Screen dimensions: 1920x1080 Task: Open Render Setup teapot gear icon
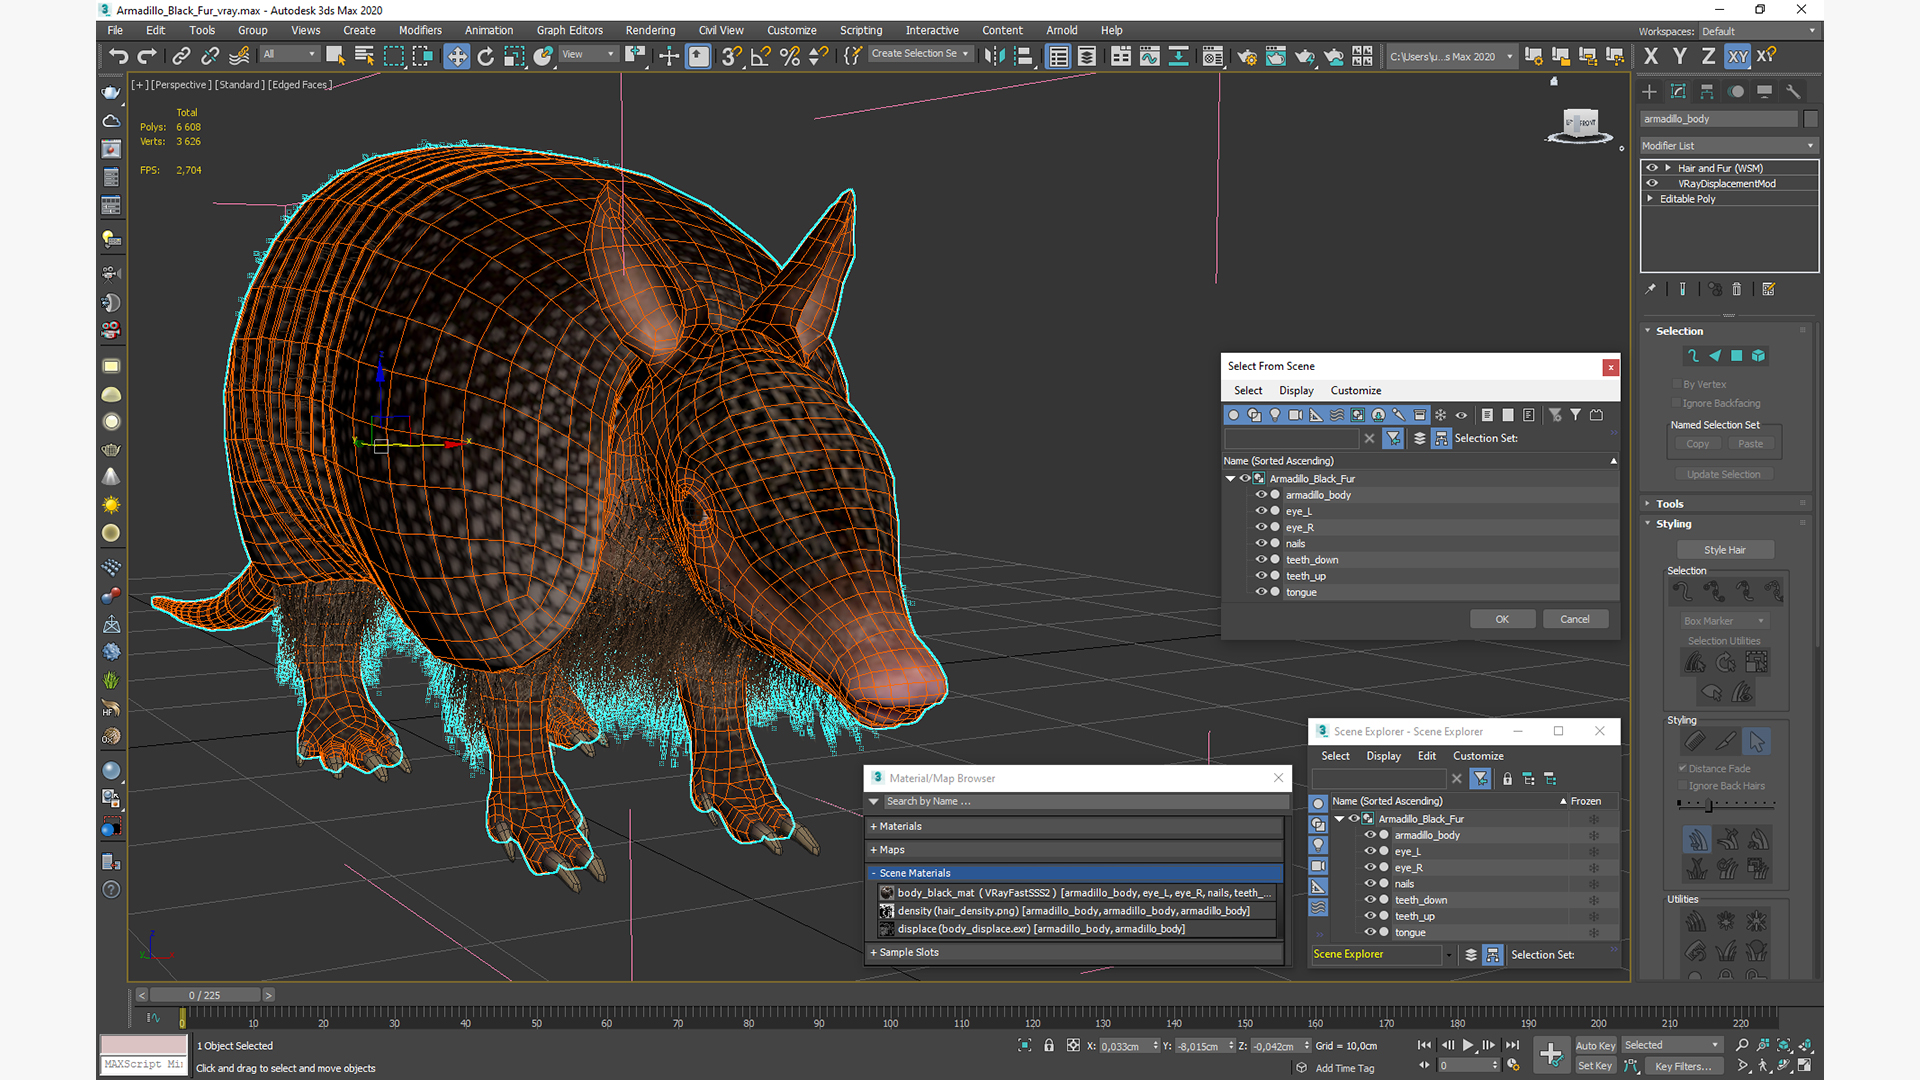point(1247,56)
